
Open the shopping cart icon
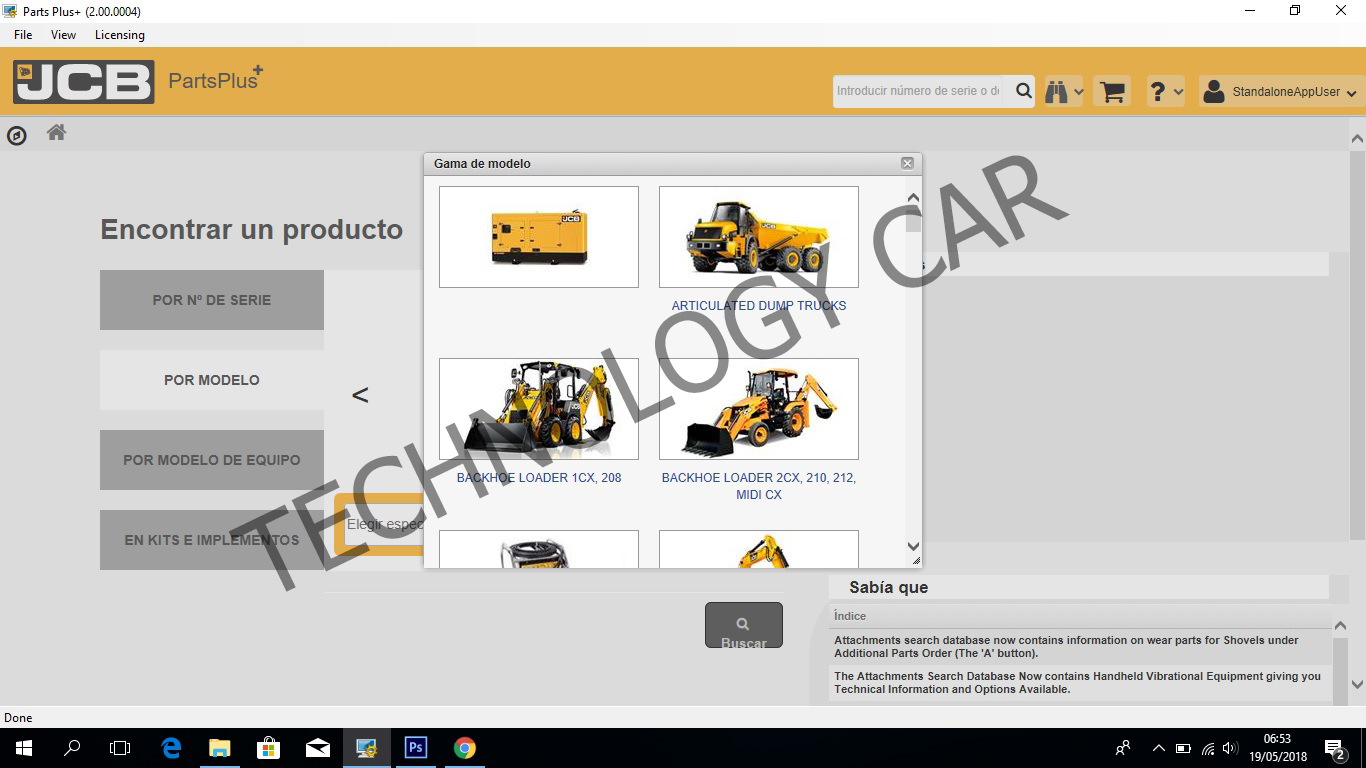[1111, 92]
